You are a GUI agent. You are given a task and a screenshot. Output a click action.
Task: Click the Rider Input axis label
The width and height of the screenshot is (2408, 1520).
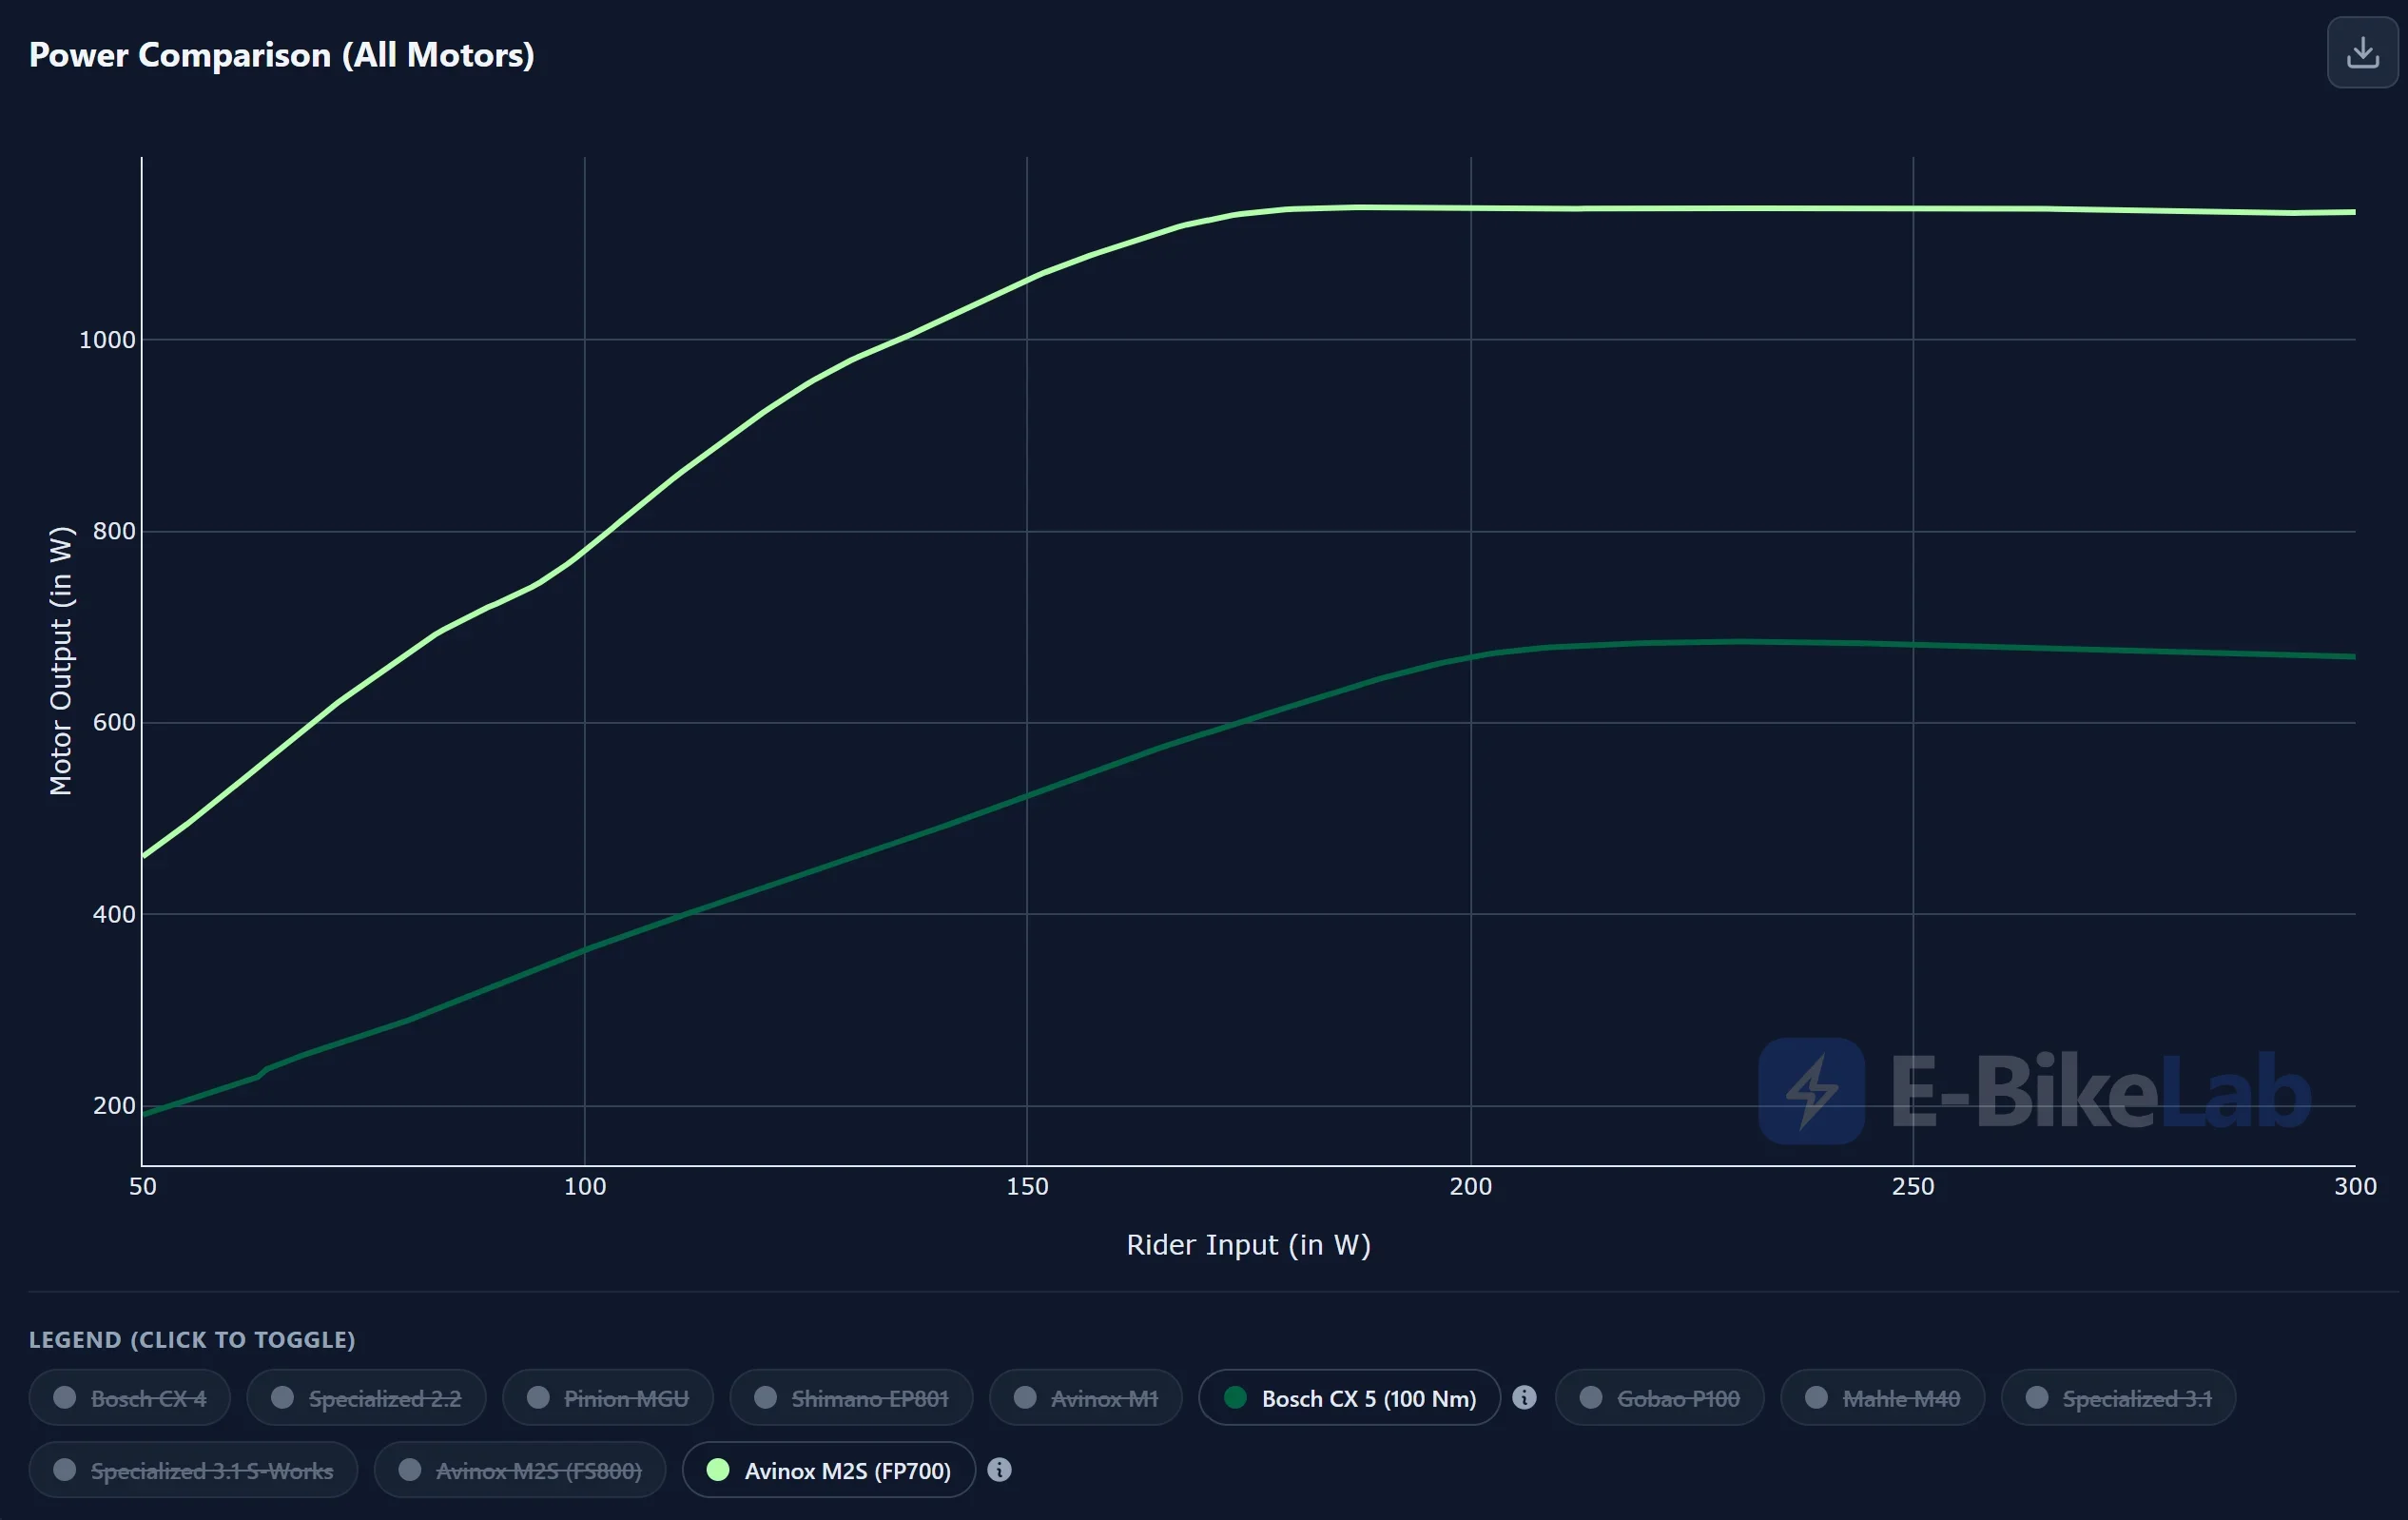[x=1248, y=1245]
